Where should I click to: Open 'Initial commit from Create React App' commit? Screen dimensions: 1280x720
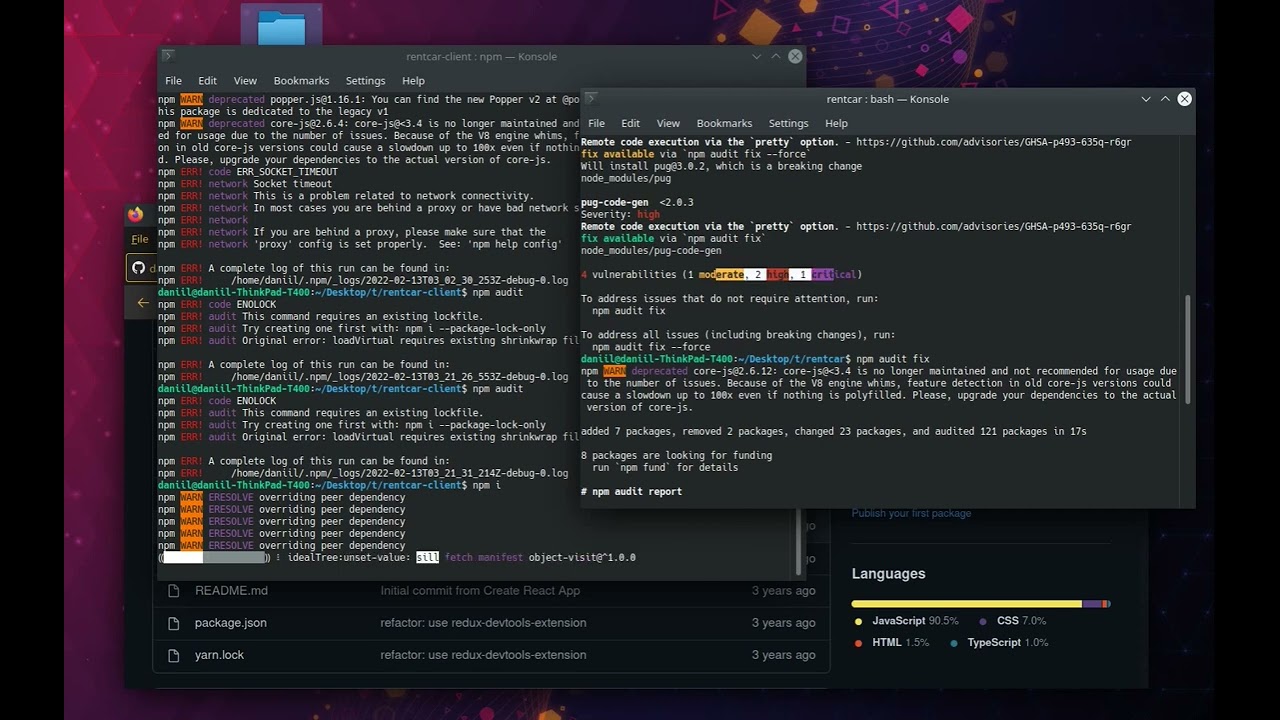[480, 591]
